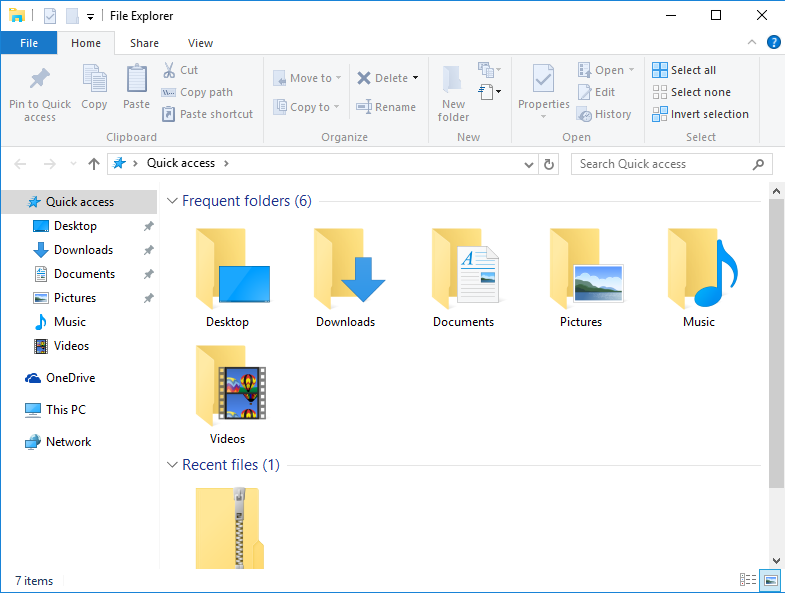Open the Easy access dropdown
This screenshot has height=593, width=785.
[490, 92]
